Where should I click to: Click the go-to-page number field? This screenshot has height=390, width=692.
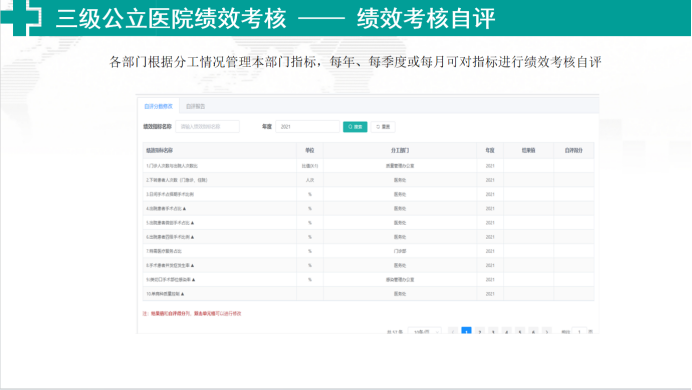[x=579, y=331]
